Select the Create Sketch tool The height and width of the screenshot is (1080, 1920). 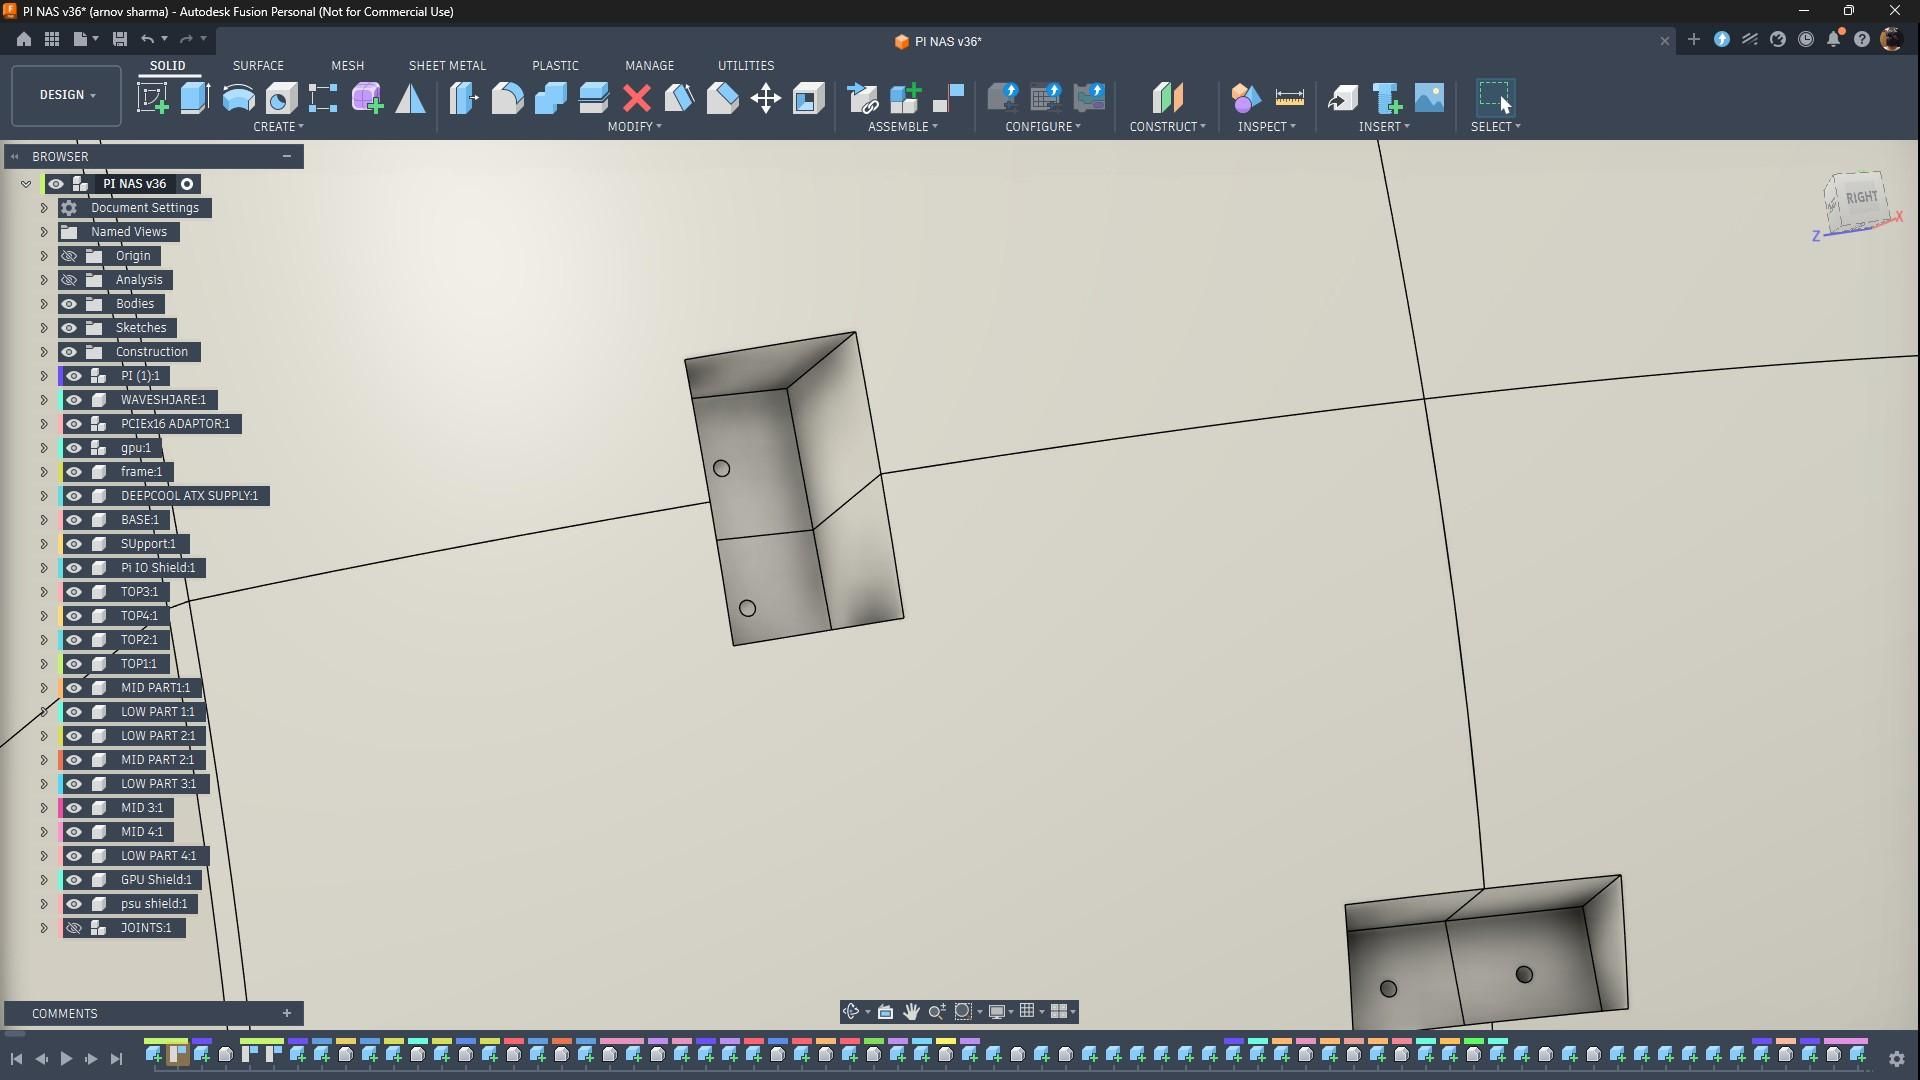pyautogui.click(x=153, y=98)
